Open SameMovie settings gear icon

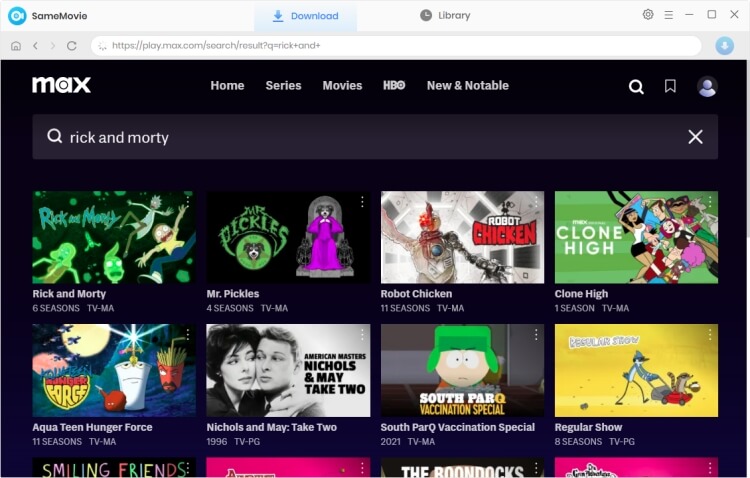pyautogui.click(x=648, y=14)
